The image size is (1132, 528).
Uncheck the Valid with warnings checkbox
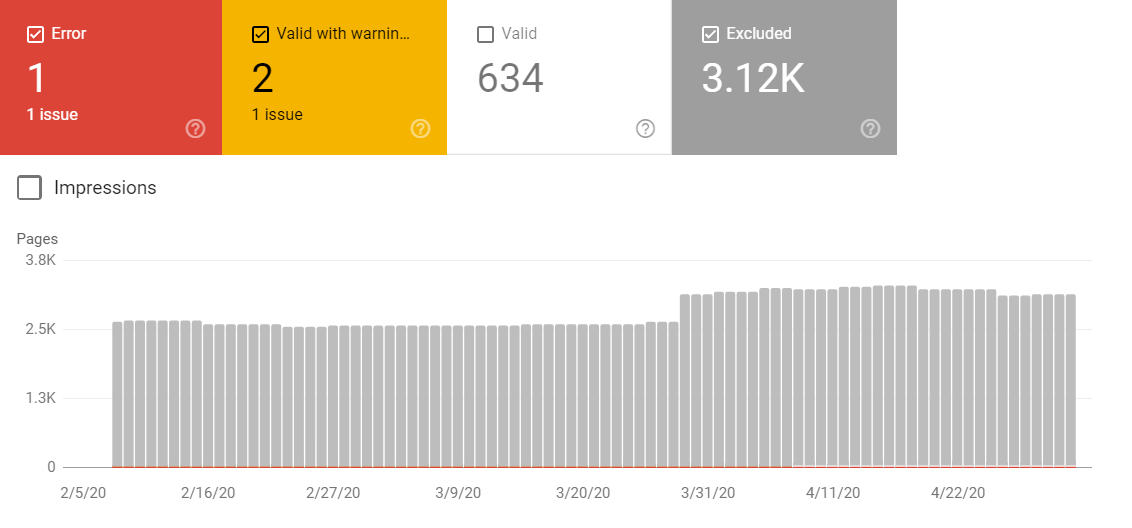click(x=261, y=34)
